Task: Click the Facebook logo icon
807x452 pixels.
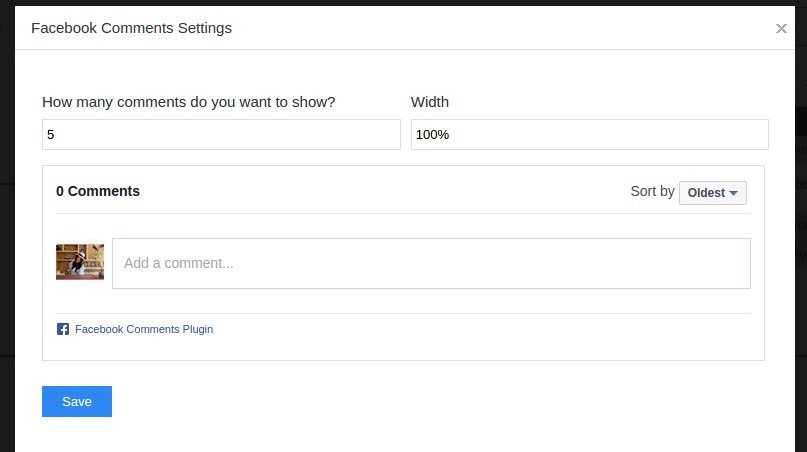Action: (63, 329)
